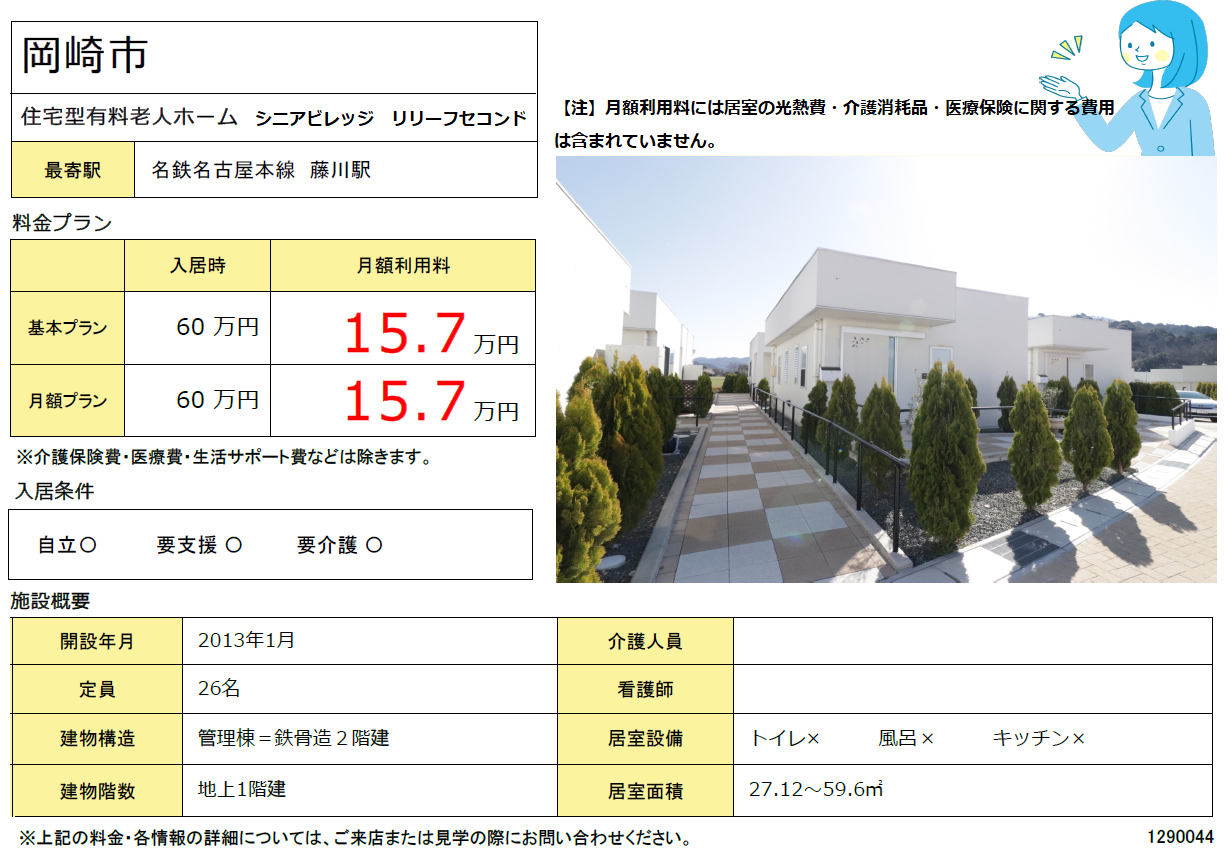Click the 定員 value 26名

(219, 689)
